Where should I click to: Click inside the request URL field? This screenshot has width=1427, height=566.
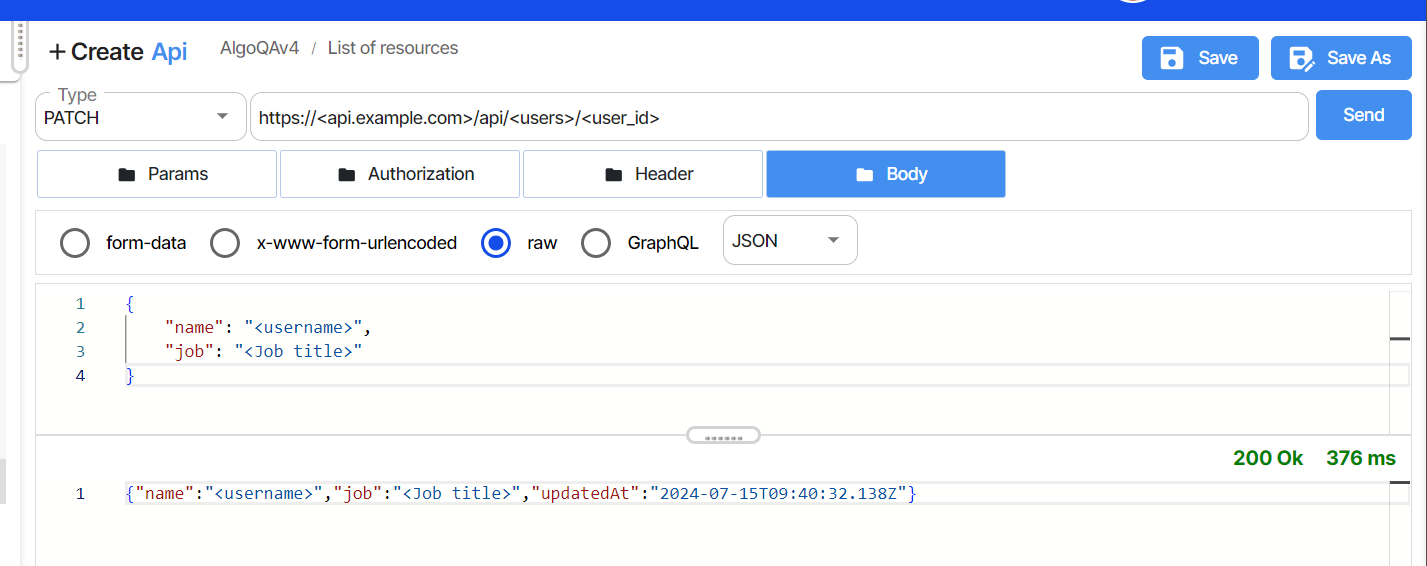[779, 117]
